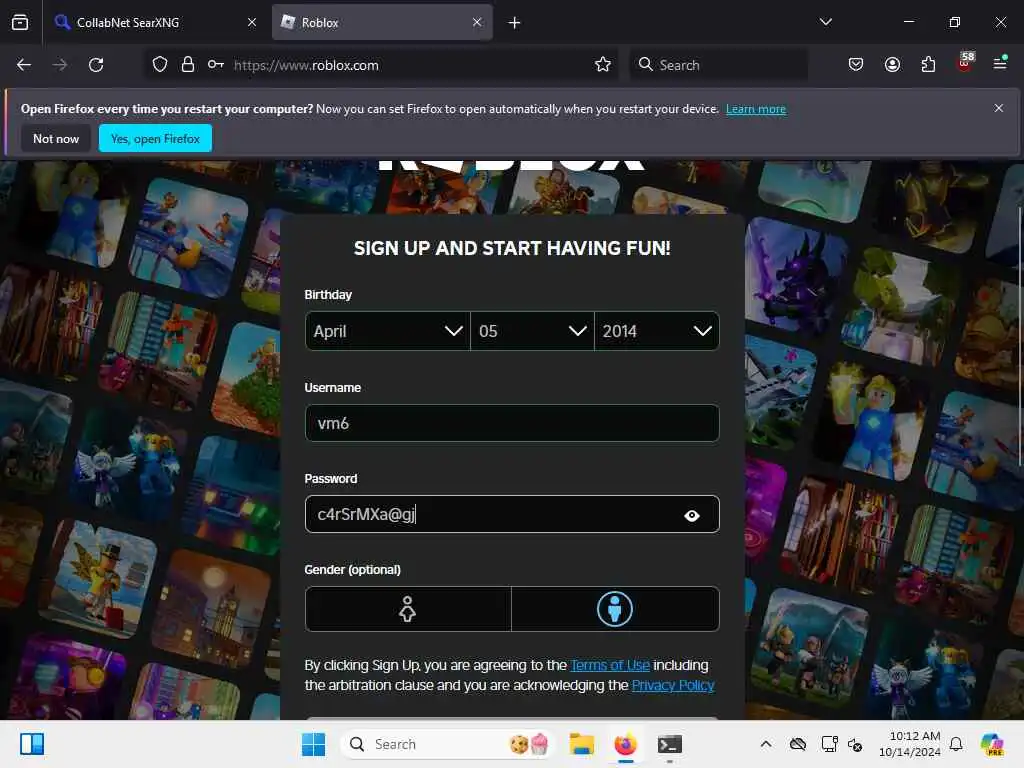The height and width of the screenshot is (768, 1024).
Task: Click the Firefox taskbar icon
Action: 626,744
